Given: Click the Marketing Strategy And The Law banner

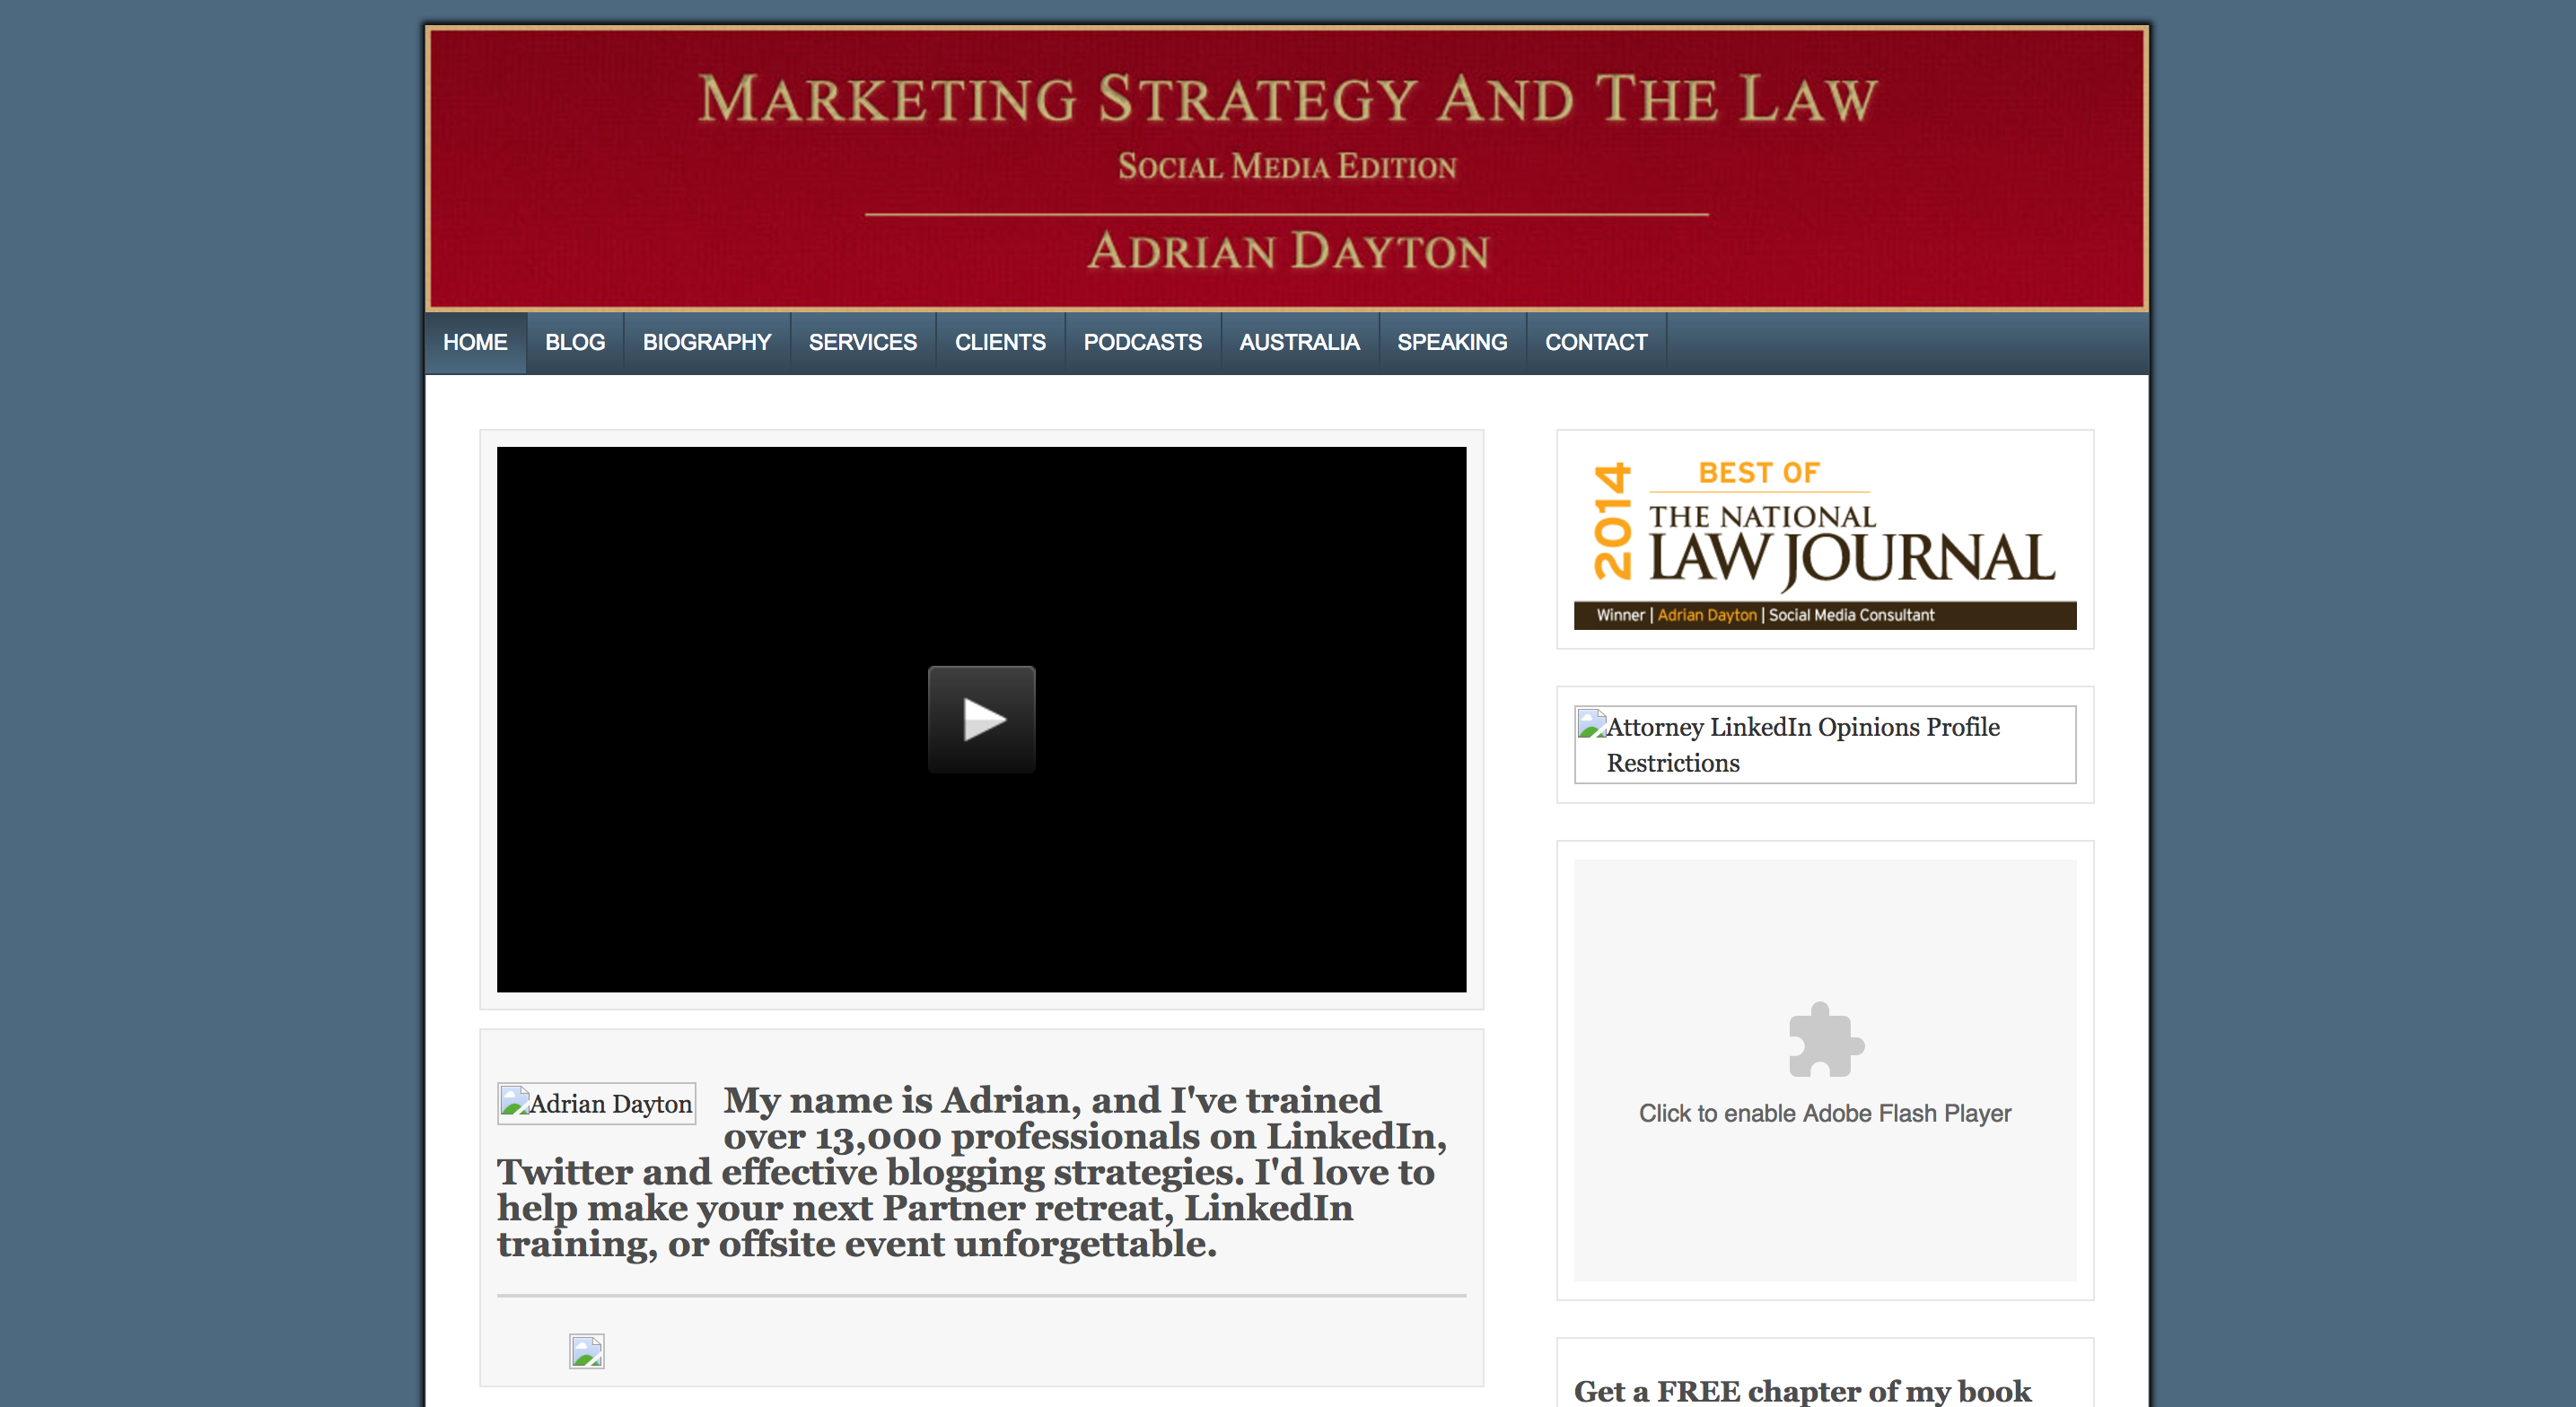Looking at the screenshot, I should 1287,100.
